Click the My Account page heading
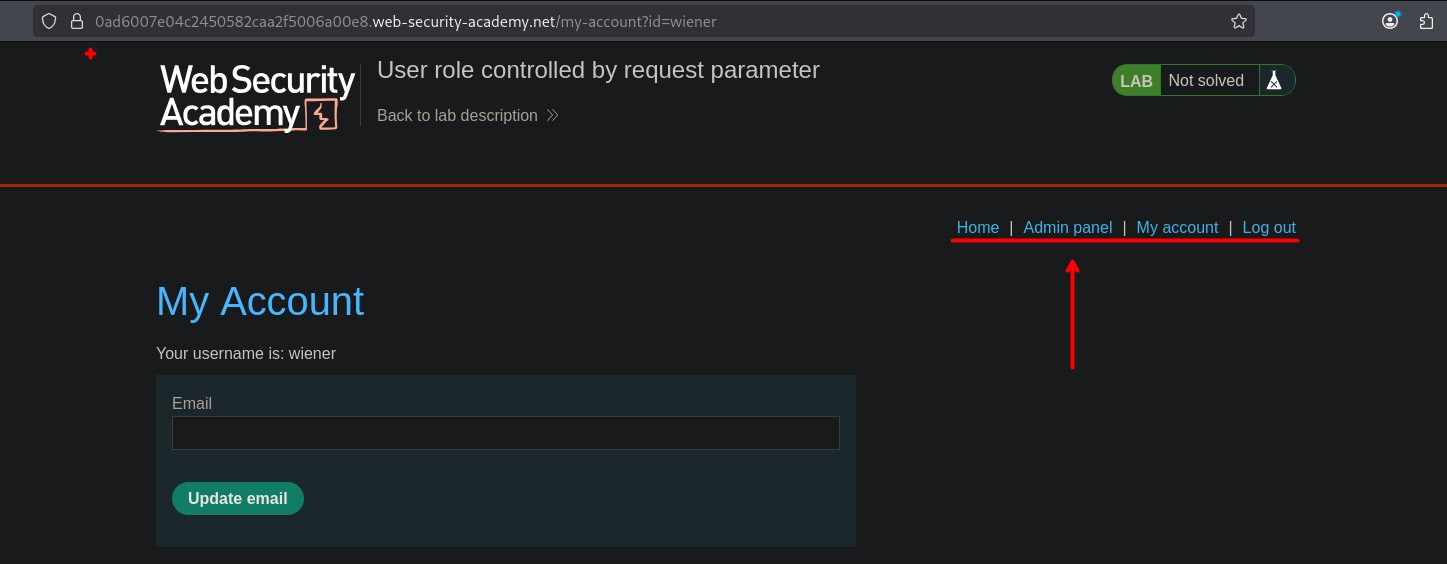The image size is (1447, 564). coord(260,302)
